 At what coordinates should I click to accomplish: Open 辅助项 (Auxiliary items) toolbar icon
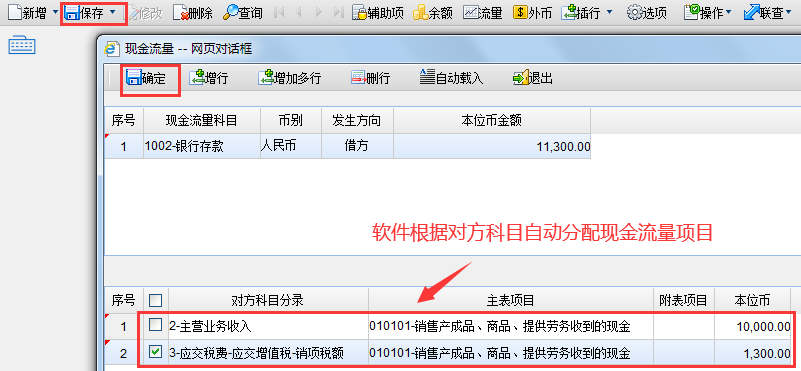360,12
